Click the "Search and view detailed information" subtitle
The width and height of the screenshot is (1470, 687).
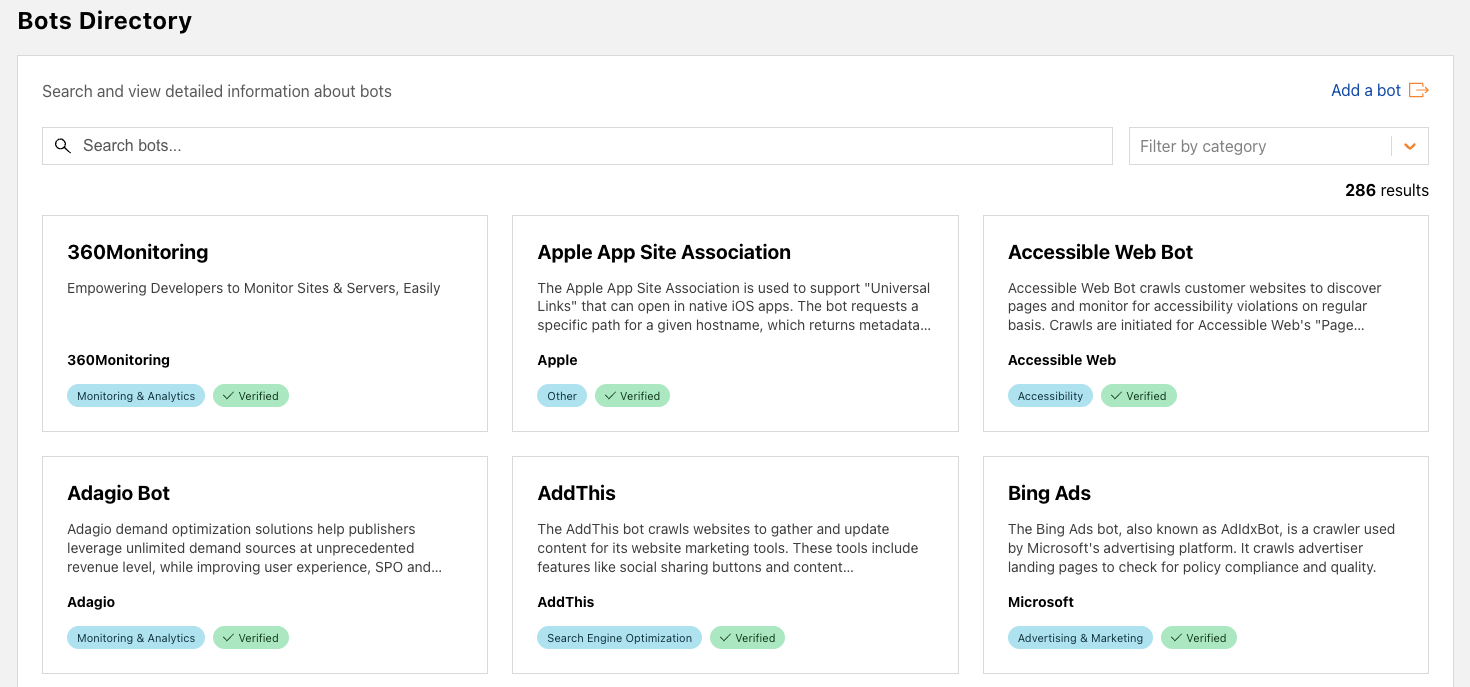tap(217, 91)
